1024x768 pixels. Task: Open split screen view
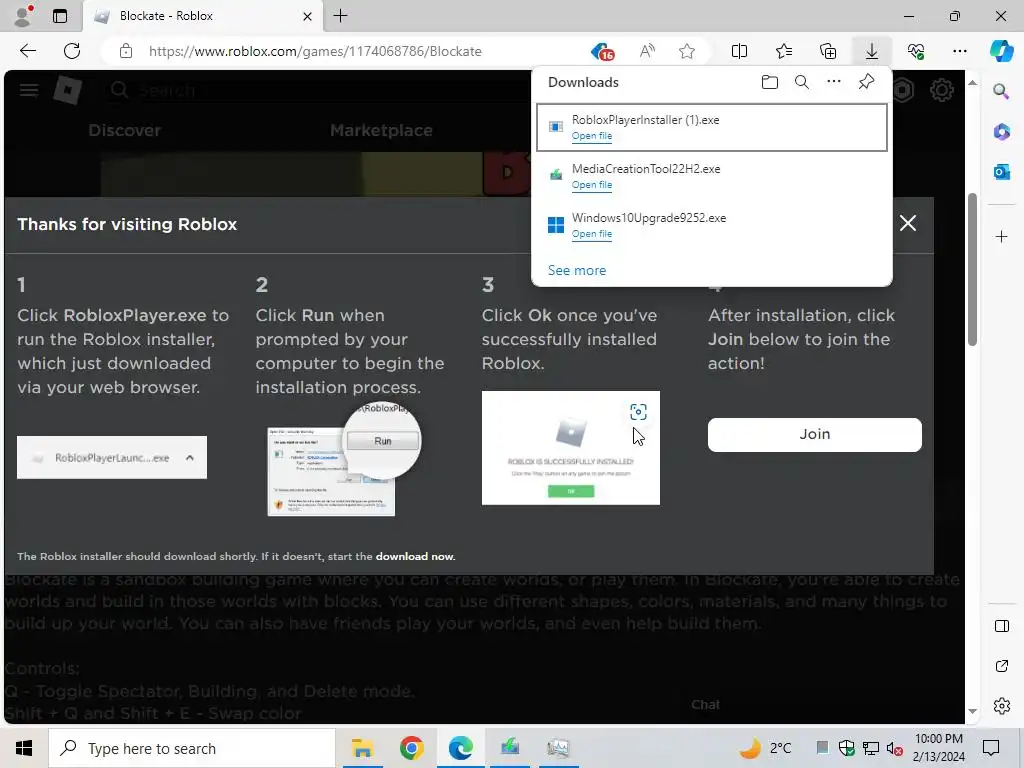[739, 51]
